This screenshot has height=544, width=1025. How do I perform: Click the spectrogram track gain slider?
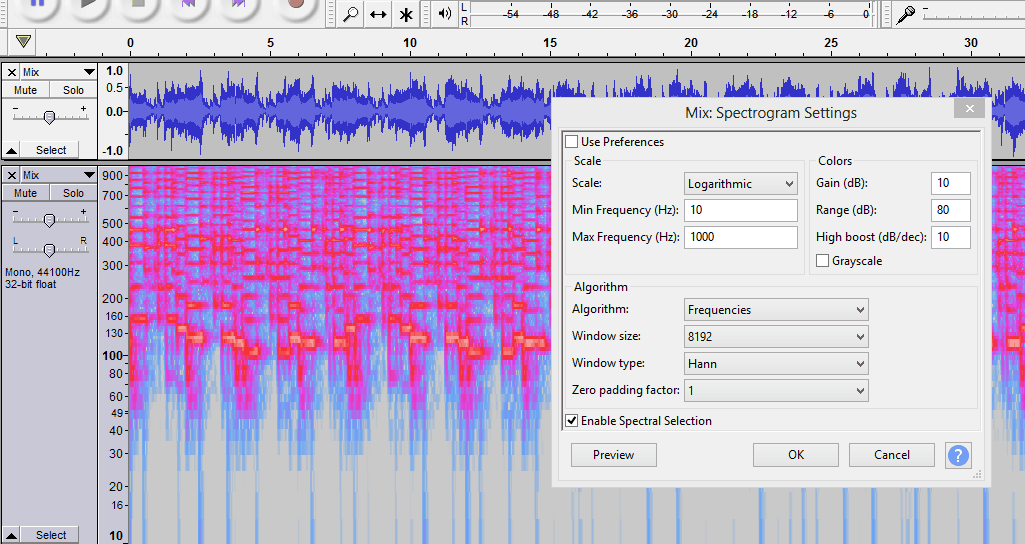point(49,220)
